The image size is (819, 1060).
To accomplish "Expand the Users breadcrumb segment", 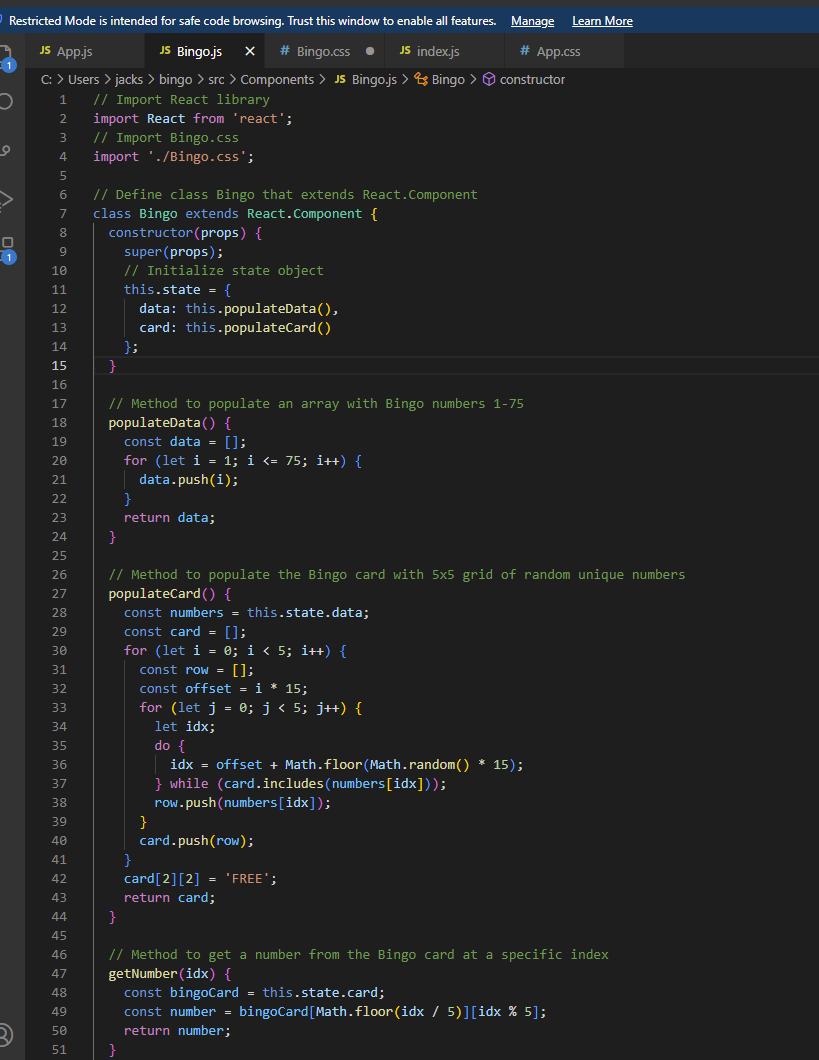I will pyautogui.click(x=84, y=79).
